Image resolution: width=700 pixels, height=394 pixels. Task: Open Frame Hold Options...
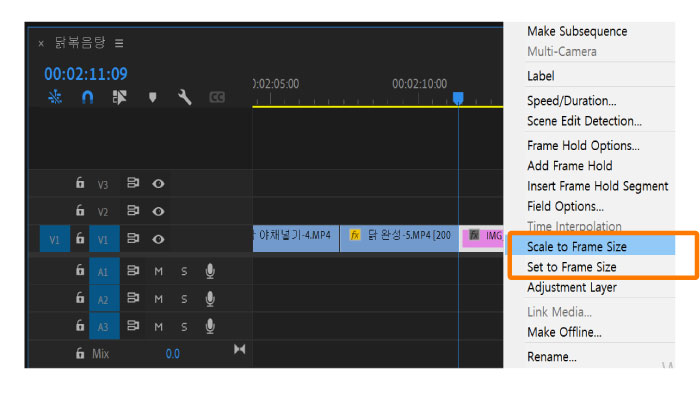click(583, 145)
